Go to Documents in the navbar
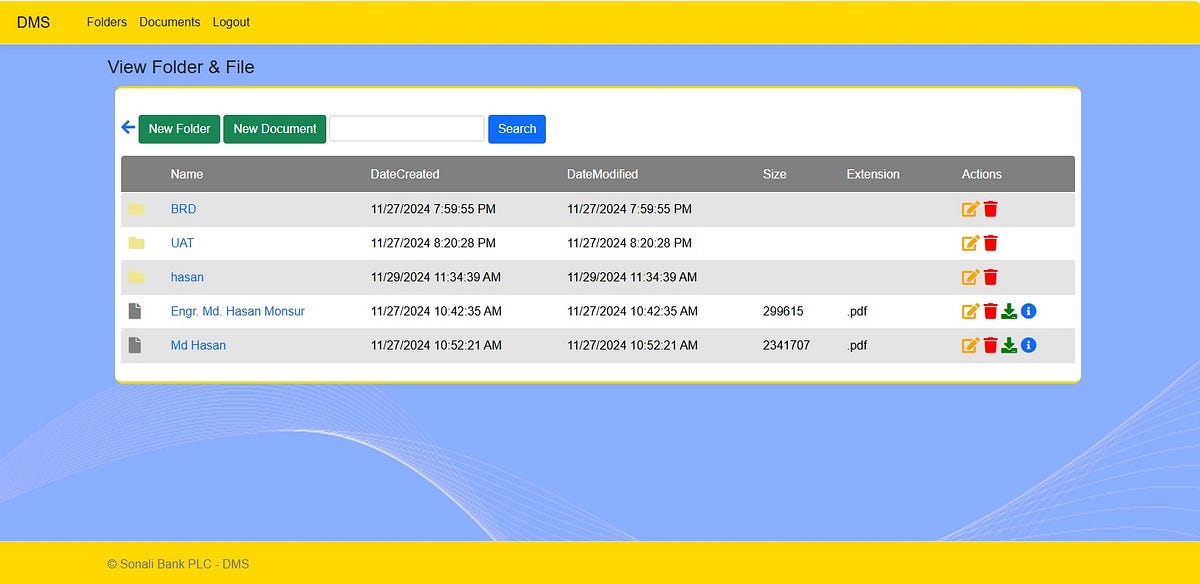The width and height of the screenshot is (1200, 584). [x=170, y=22]
